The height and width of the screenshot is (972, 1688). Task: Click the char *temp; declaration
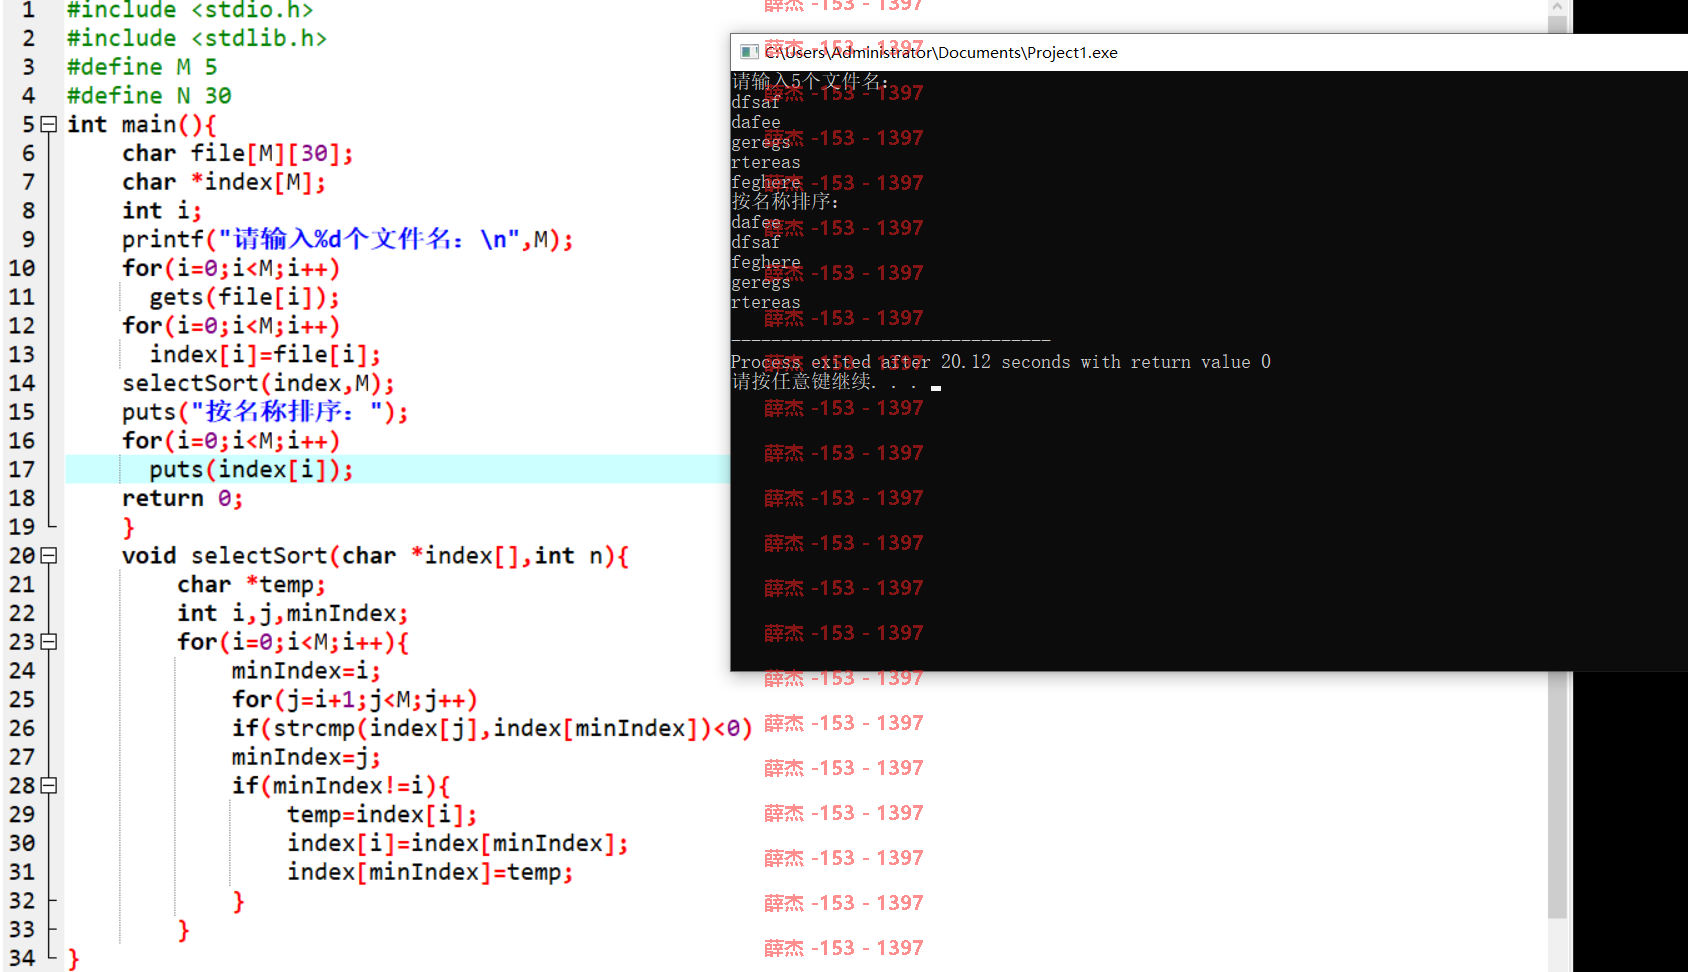(251, 585)
